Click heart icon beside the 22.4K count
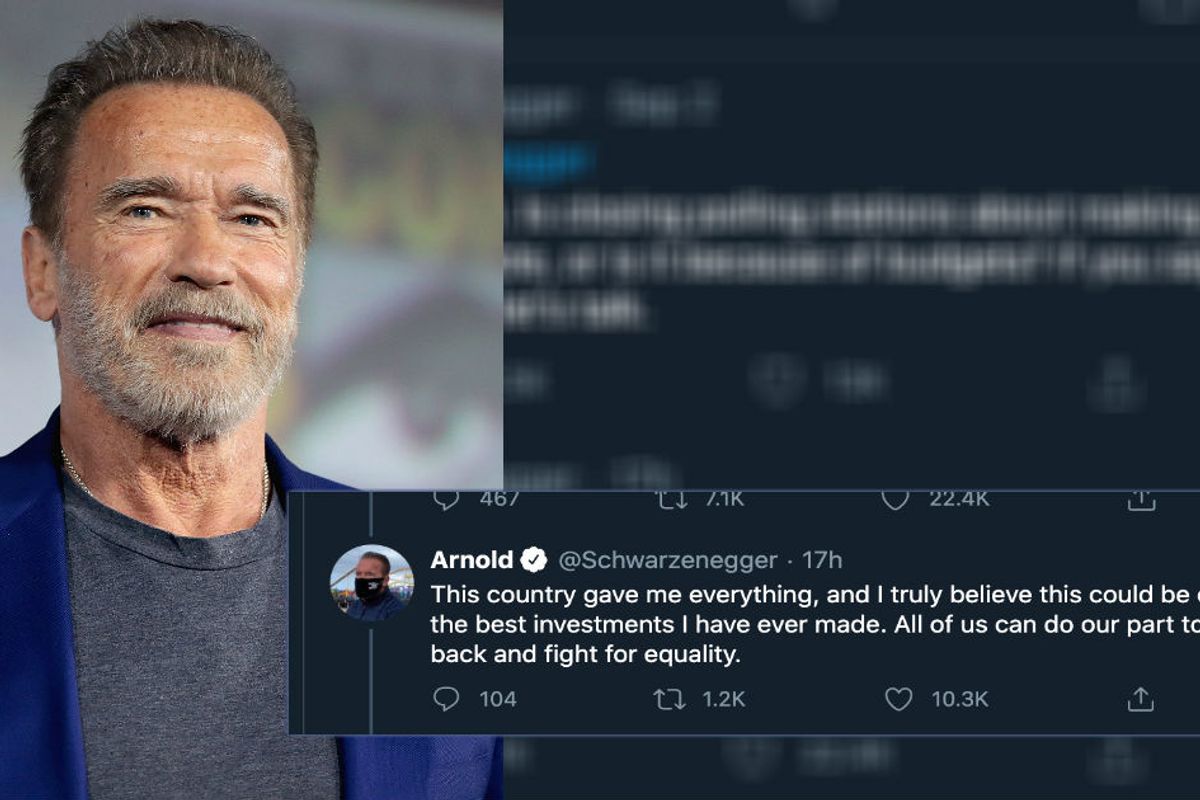Viewport: 1200px width, 800px height. pyautogui.click(x=895, y=499)
